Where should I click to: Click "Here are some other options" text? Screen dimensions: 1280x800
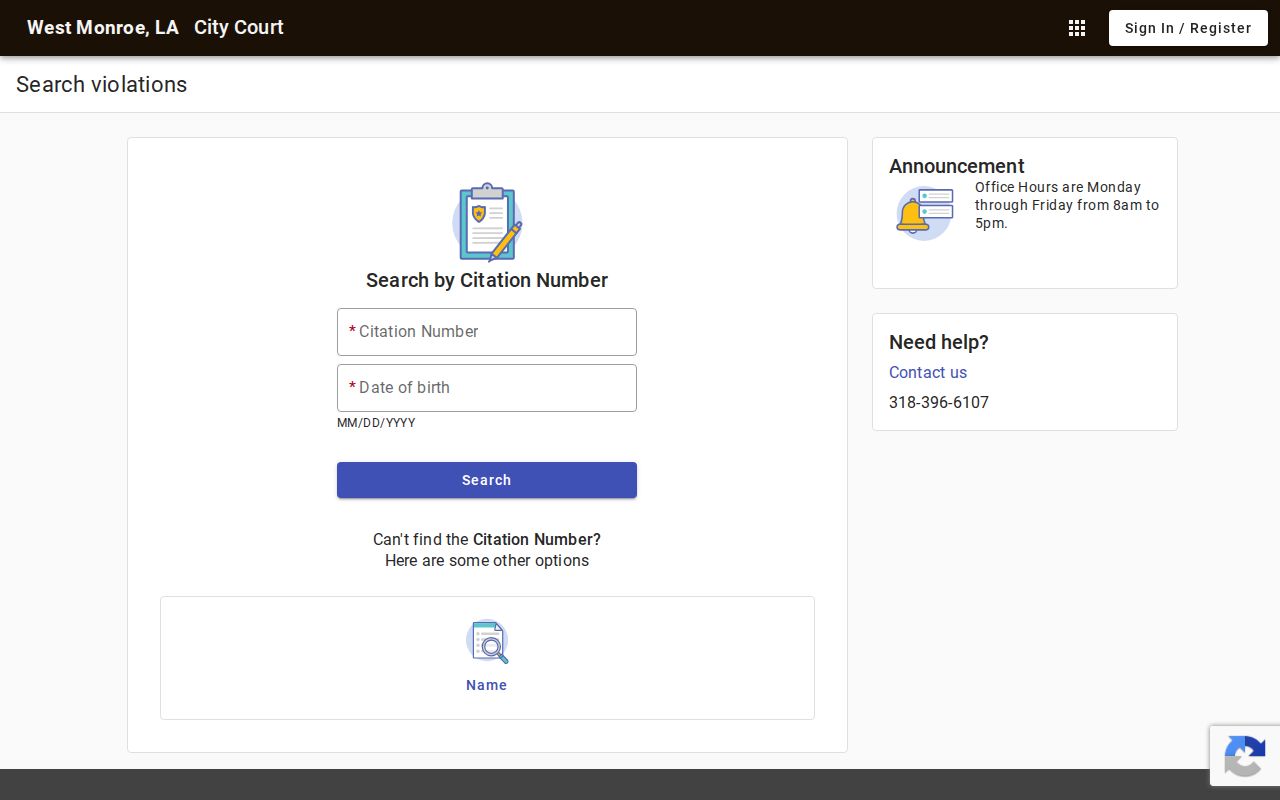tap(487, 560)
